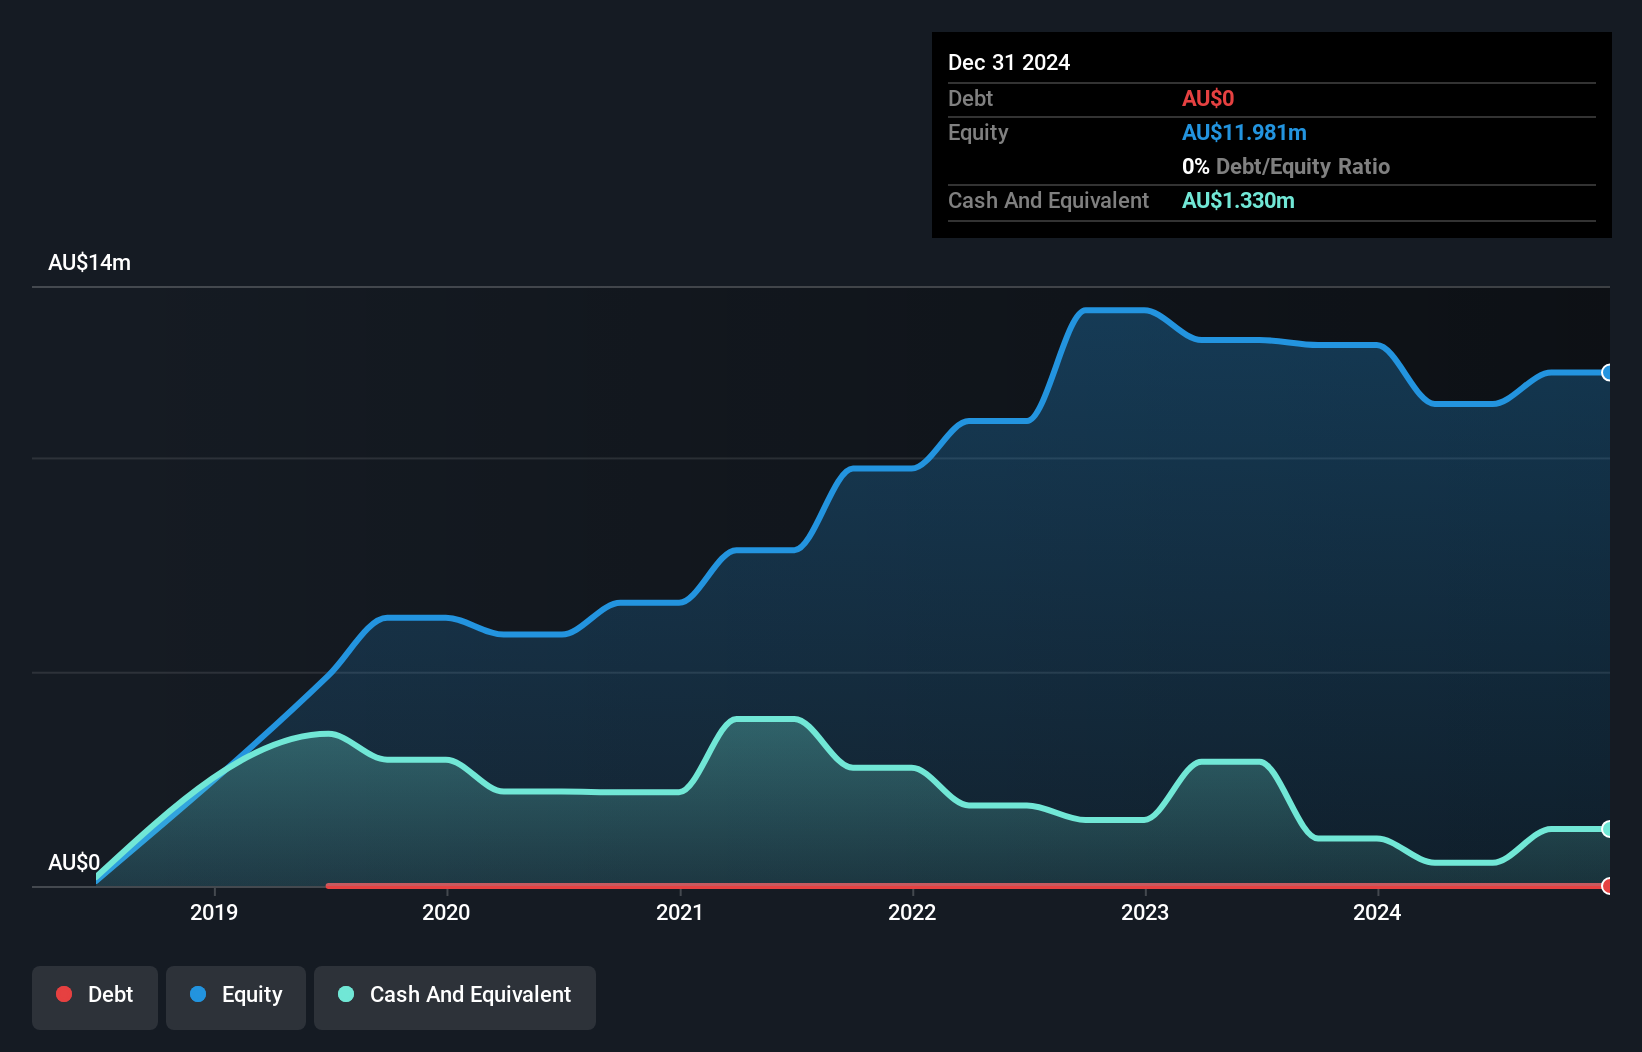This screenshot has width=1642, height=1052.
Task: Click the 2021 x-axis label
Action: coord(679,912)
